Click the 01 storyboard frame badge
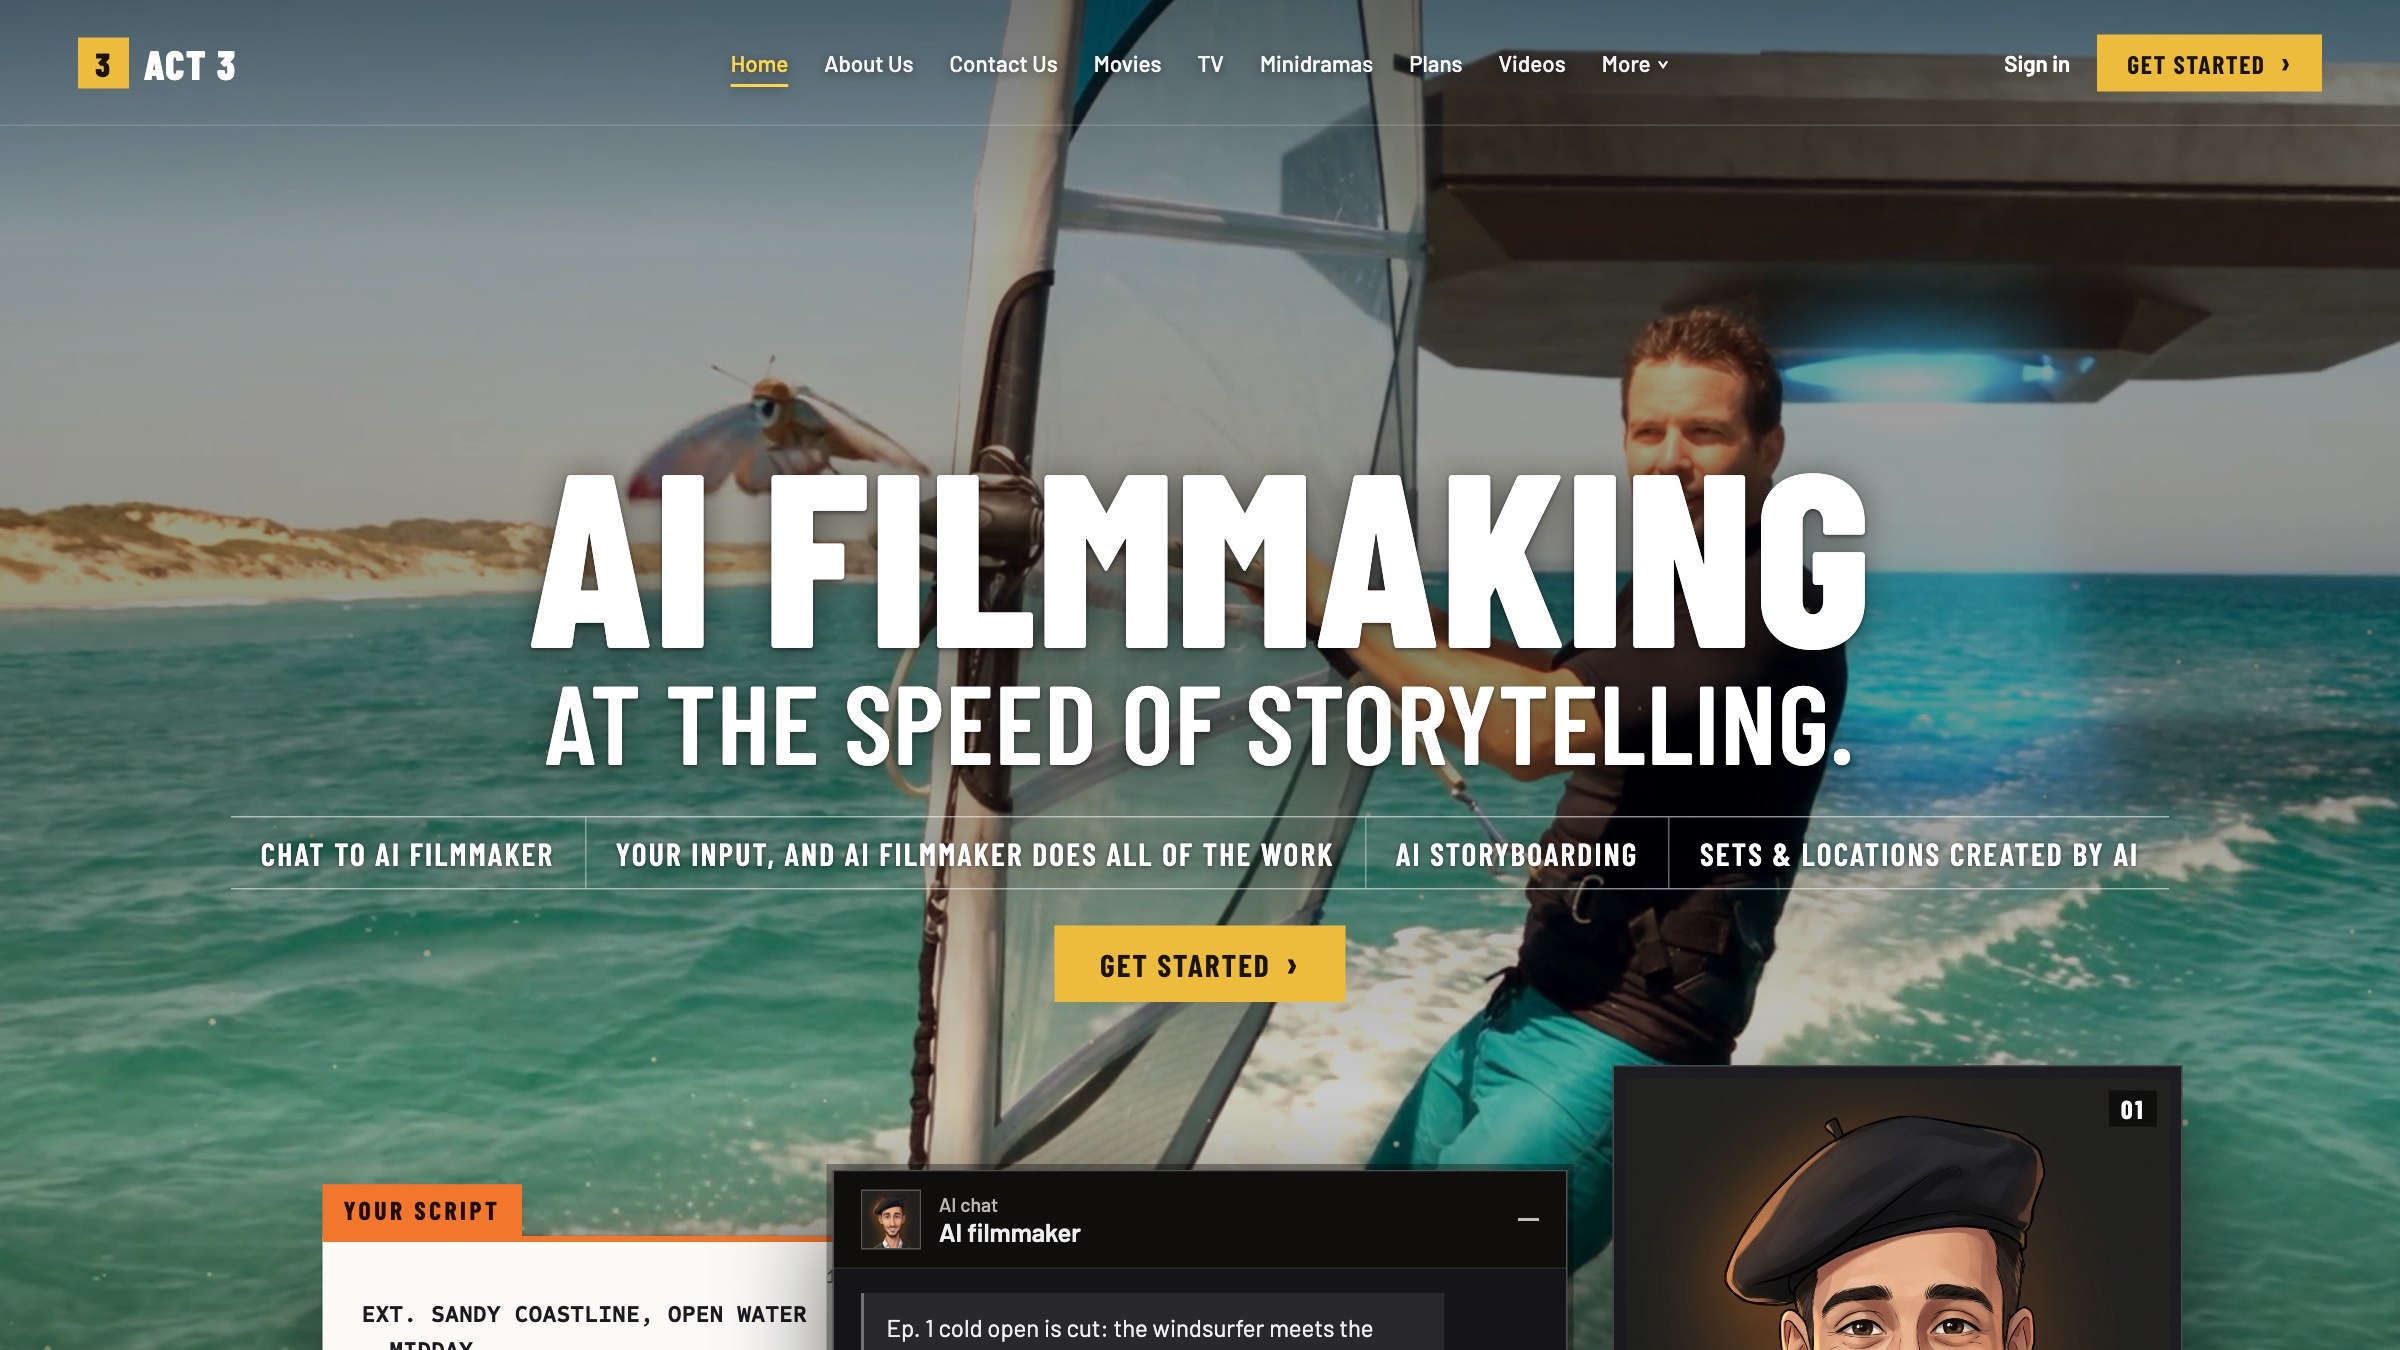The image size is (2400, 1350). pyautogui.click(x=2132, y=1110)
